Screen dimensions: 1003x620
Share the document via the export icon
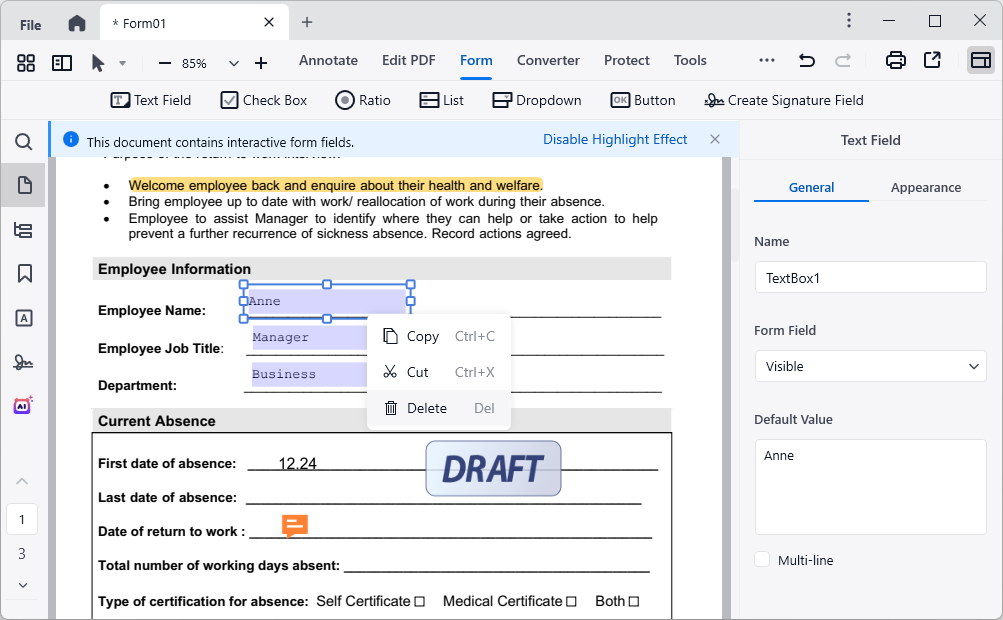(x=932, y=60)
